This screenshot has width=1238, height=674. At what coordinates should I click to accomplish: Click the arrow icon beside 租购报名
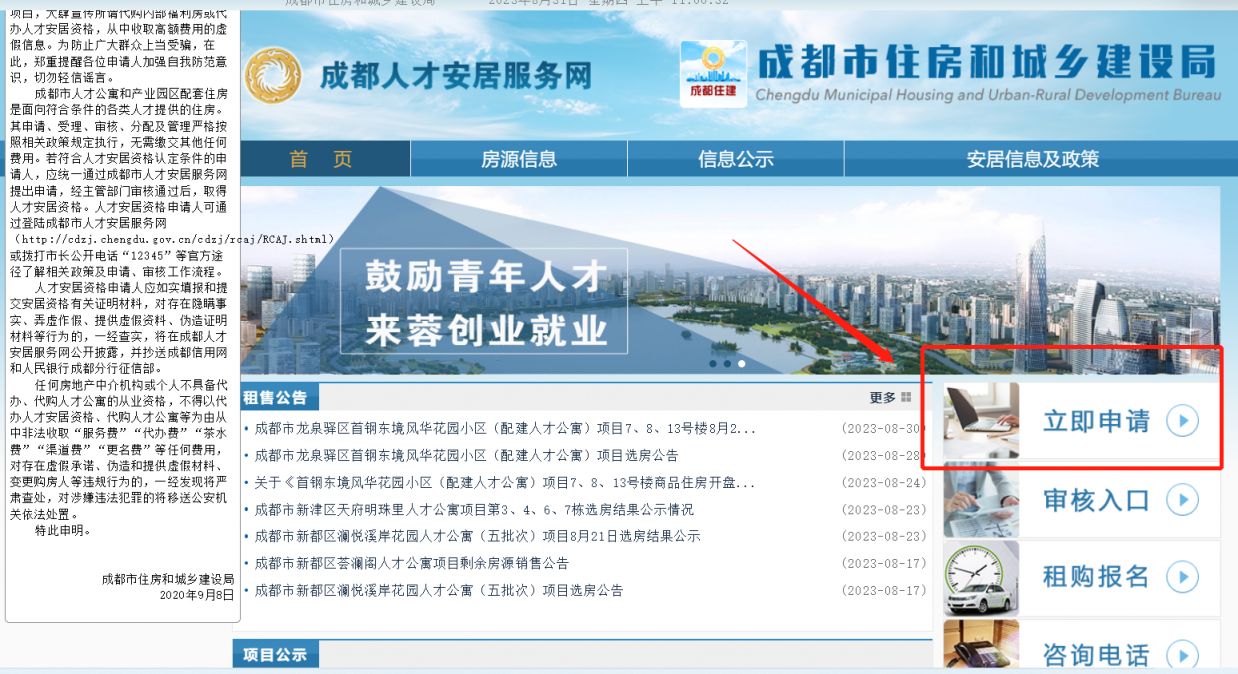(x=1181, y=577)
